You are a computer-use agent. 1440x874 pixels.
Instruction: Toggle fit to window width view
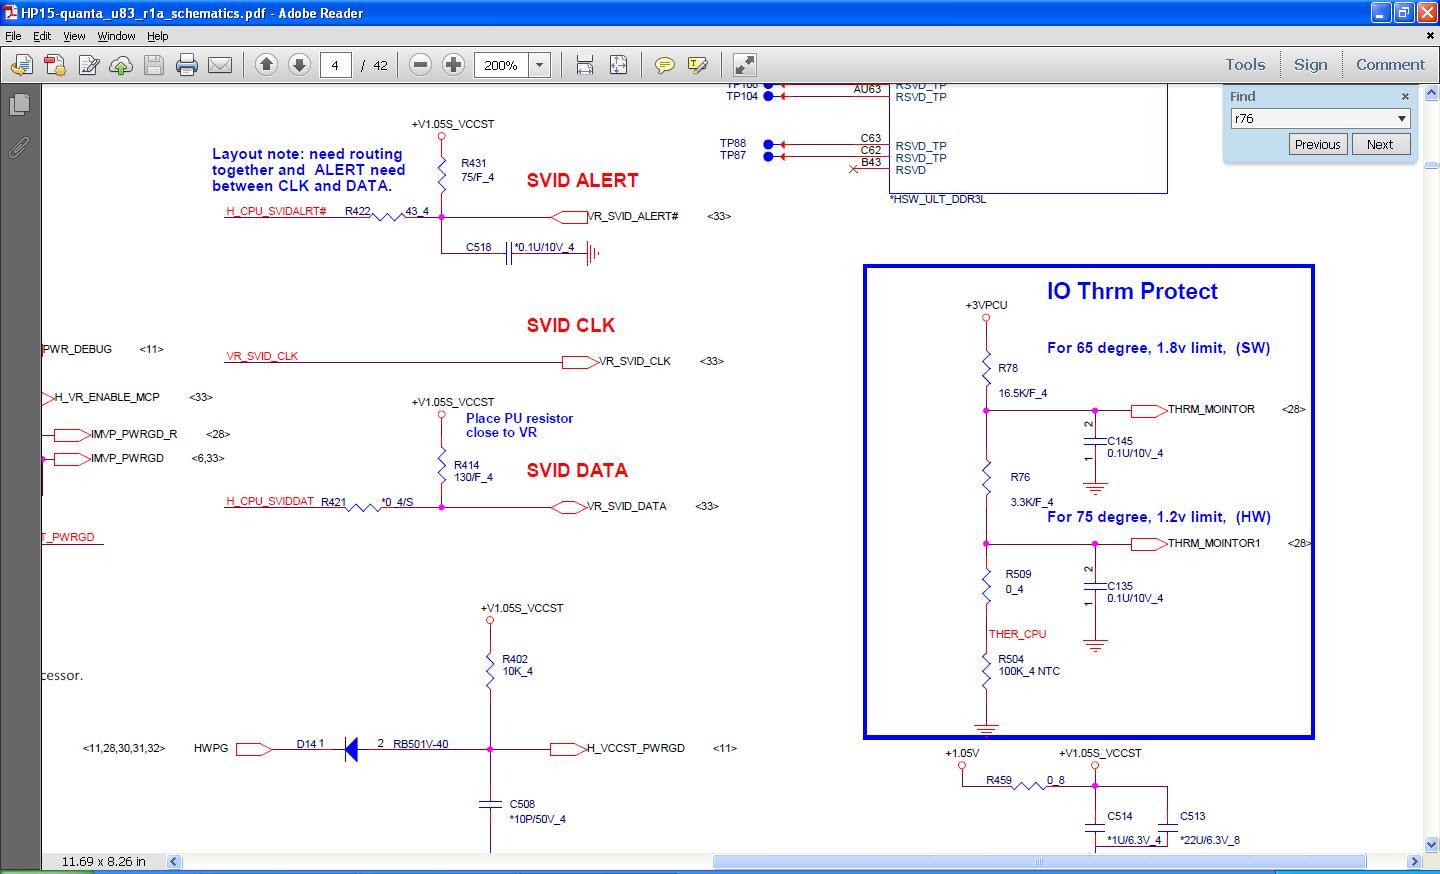[585, 65]
